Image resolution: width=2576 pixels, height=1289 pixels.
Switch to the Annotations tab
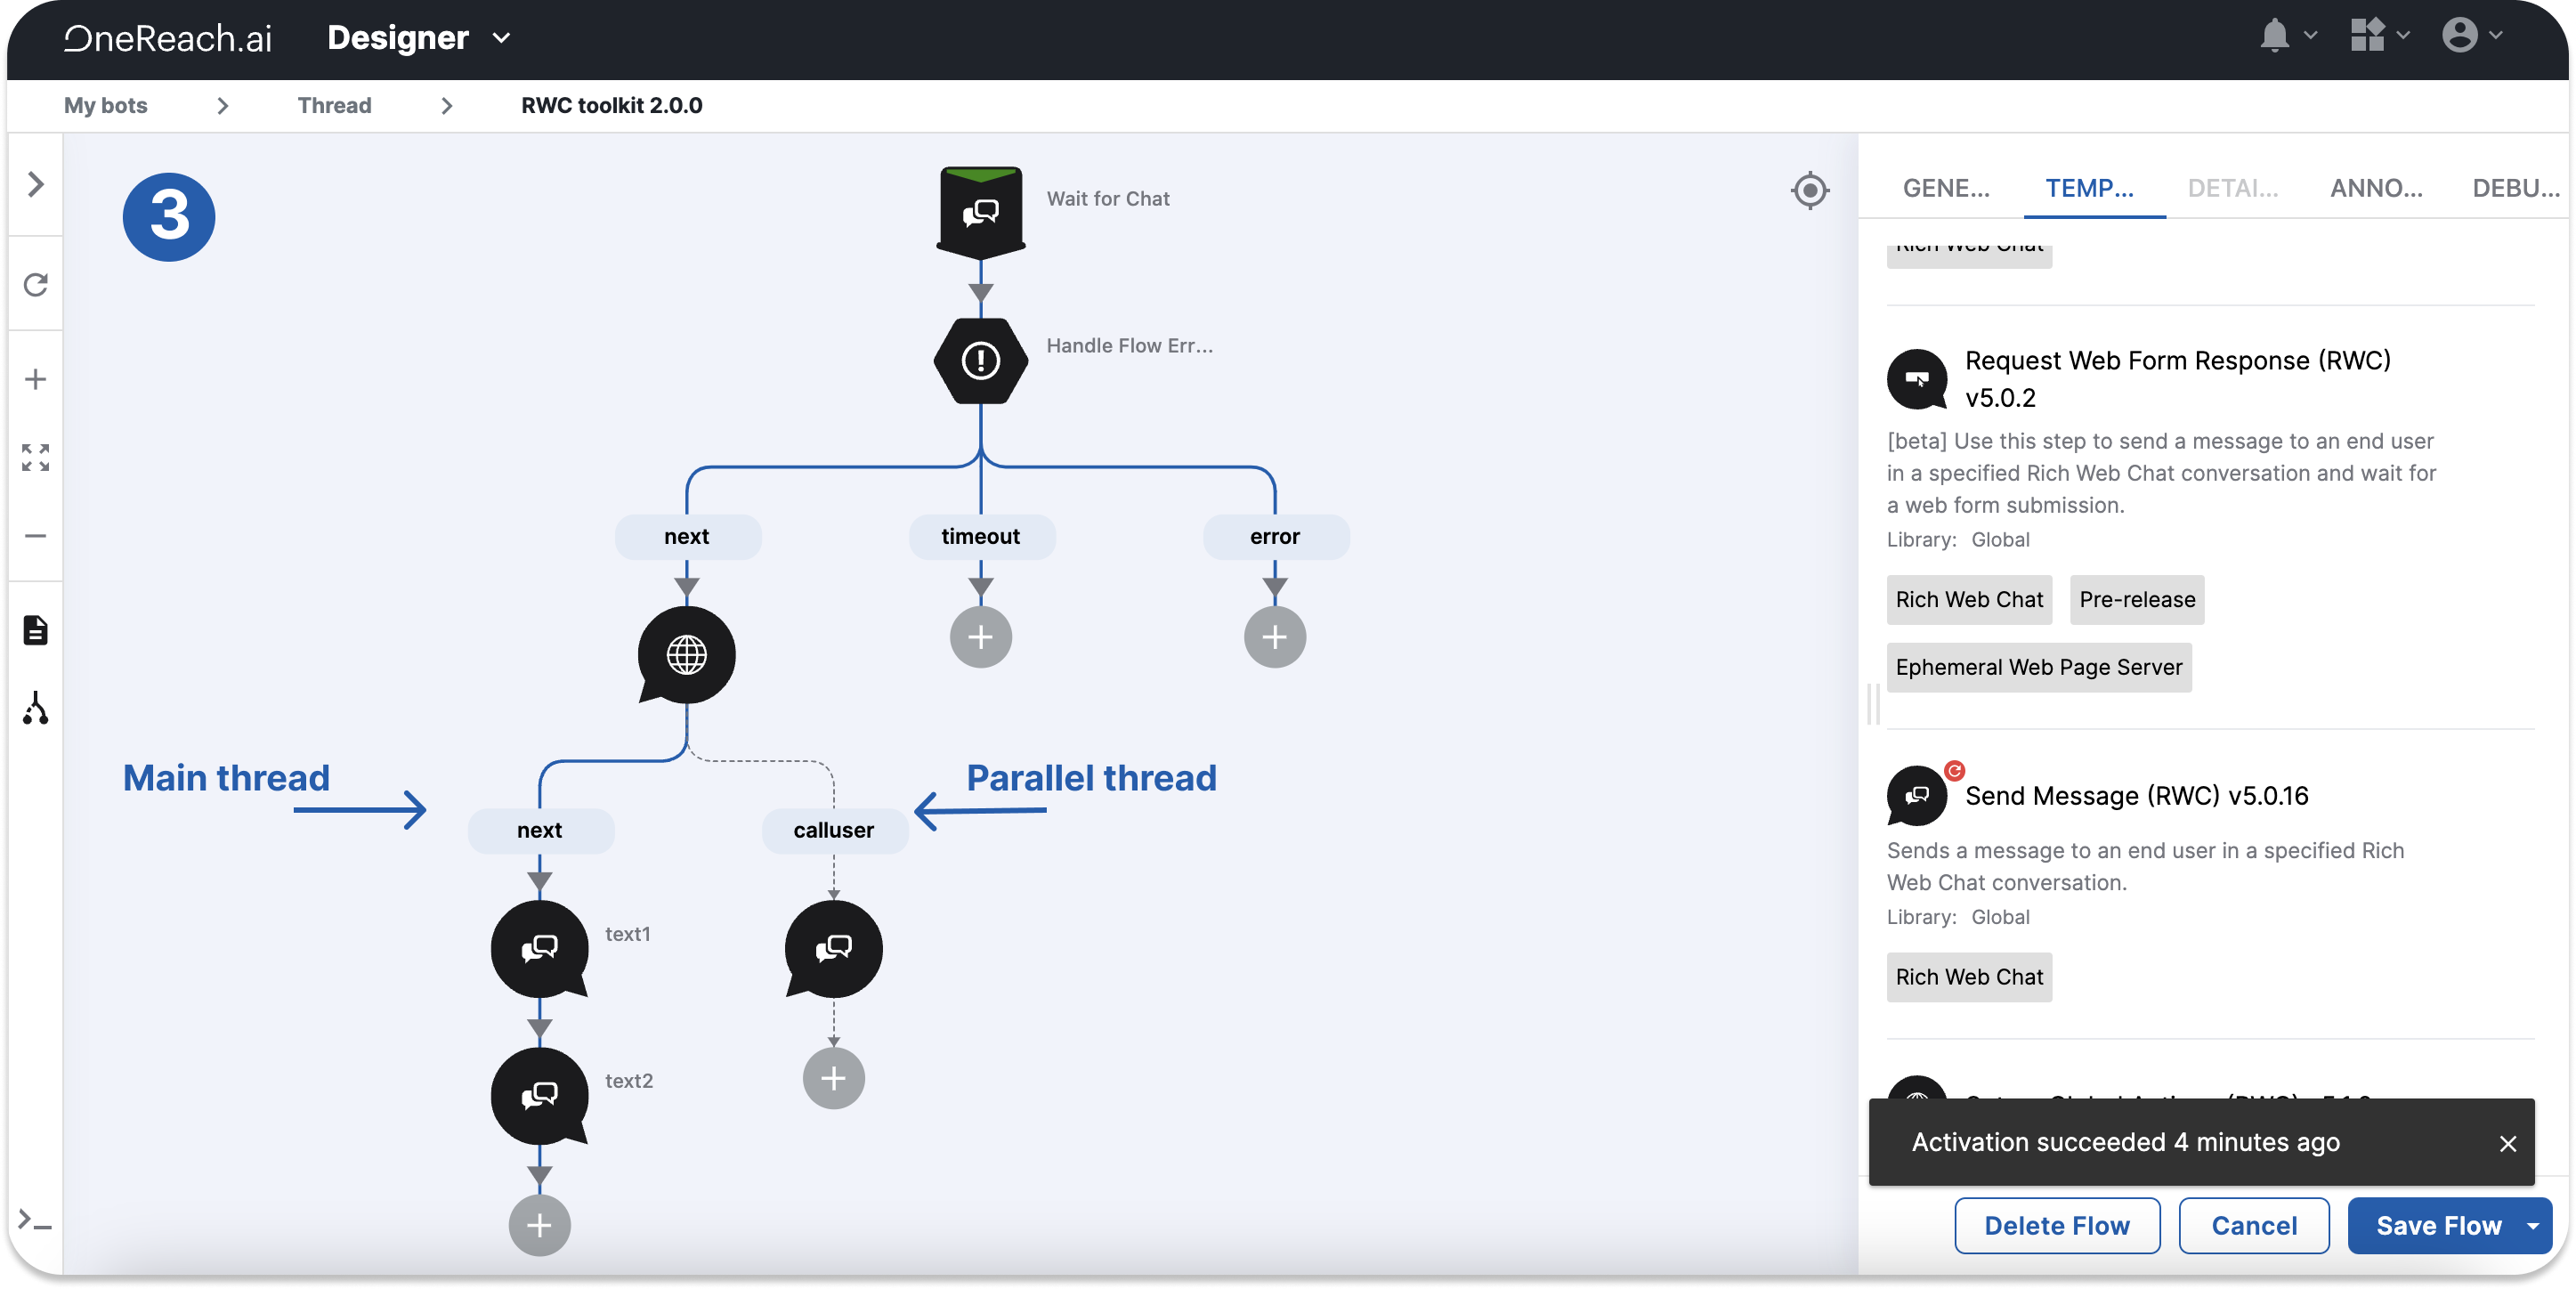(x=2375, y=188)
